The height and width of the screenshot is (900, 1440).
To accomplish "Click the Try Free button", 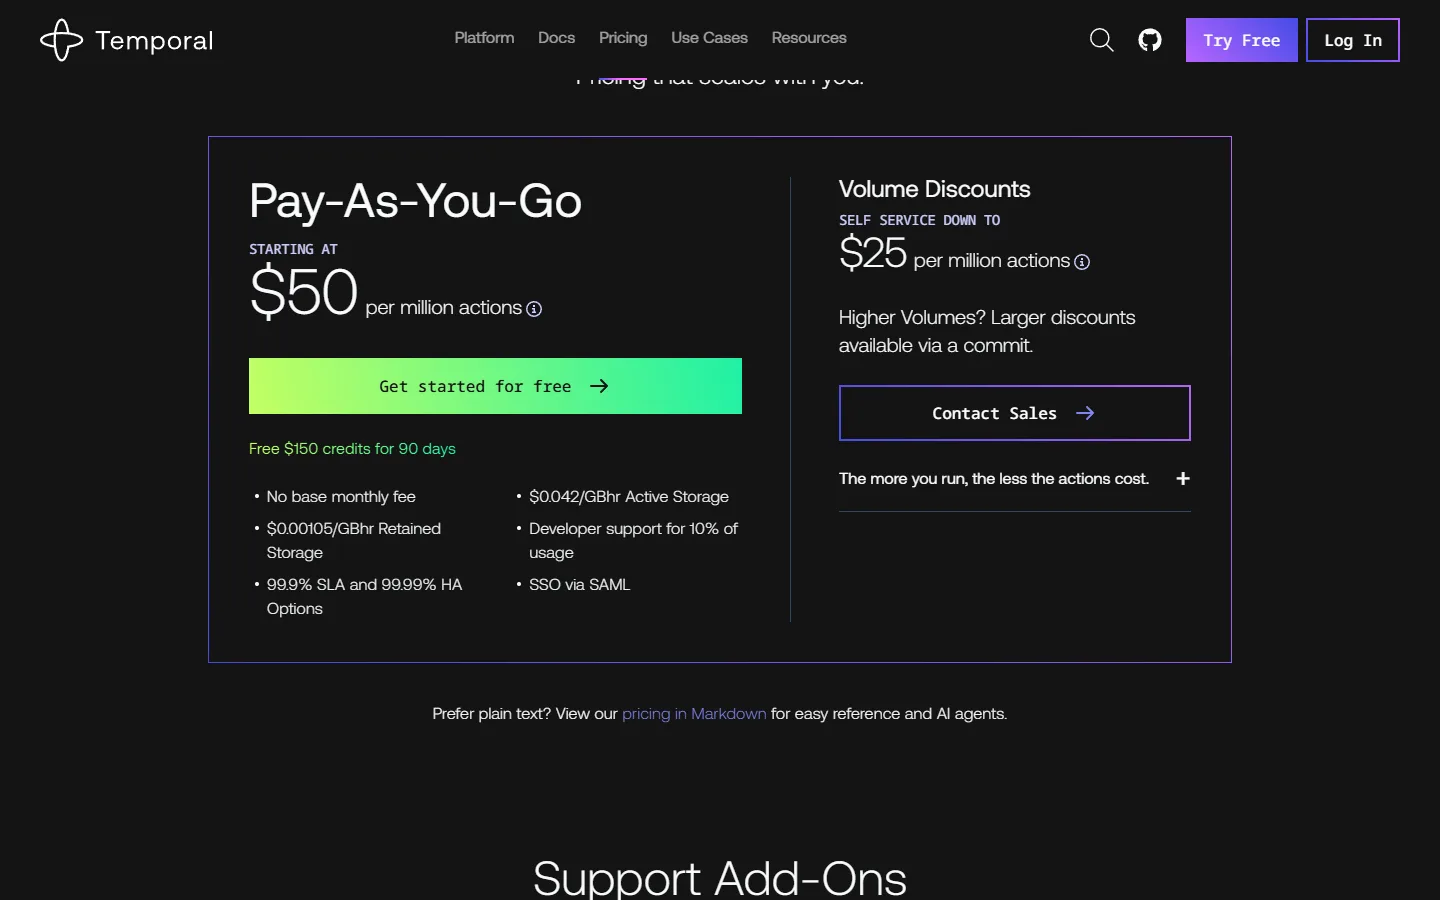I will point(1242,40).
